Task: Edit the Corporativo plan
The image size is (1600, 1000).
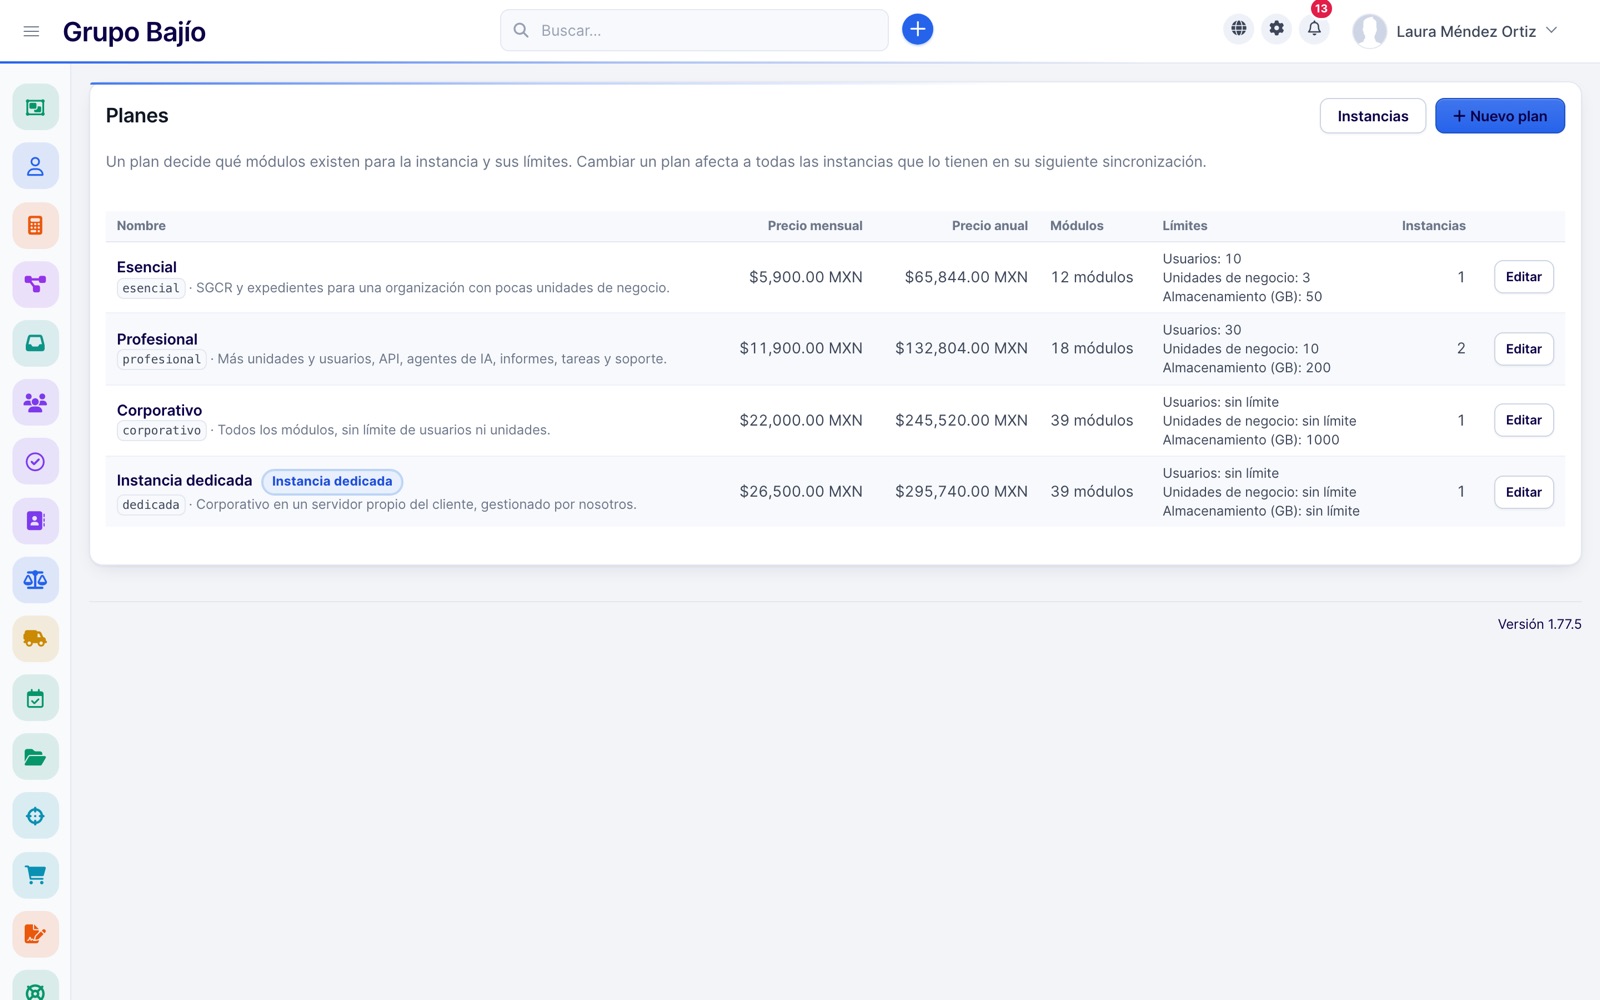Action: (1523, 420)
